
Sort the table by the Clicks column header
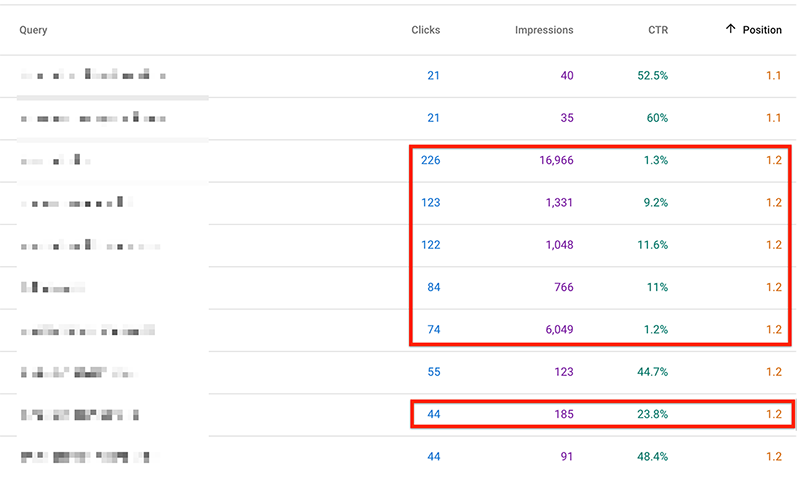click(x=426, y=30)
